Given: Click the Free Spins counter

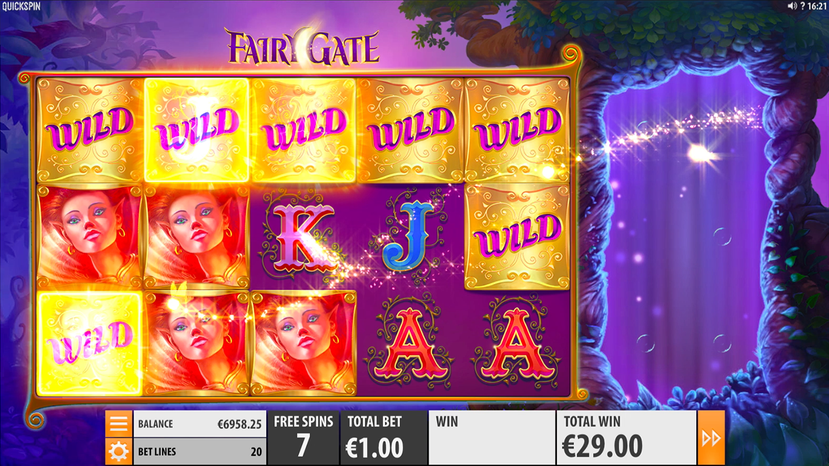Looking at the screenshot, I should tap(303, 438).
